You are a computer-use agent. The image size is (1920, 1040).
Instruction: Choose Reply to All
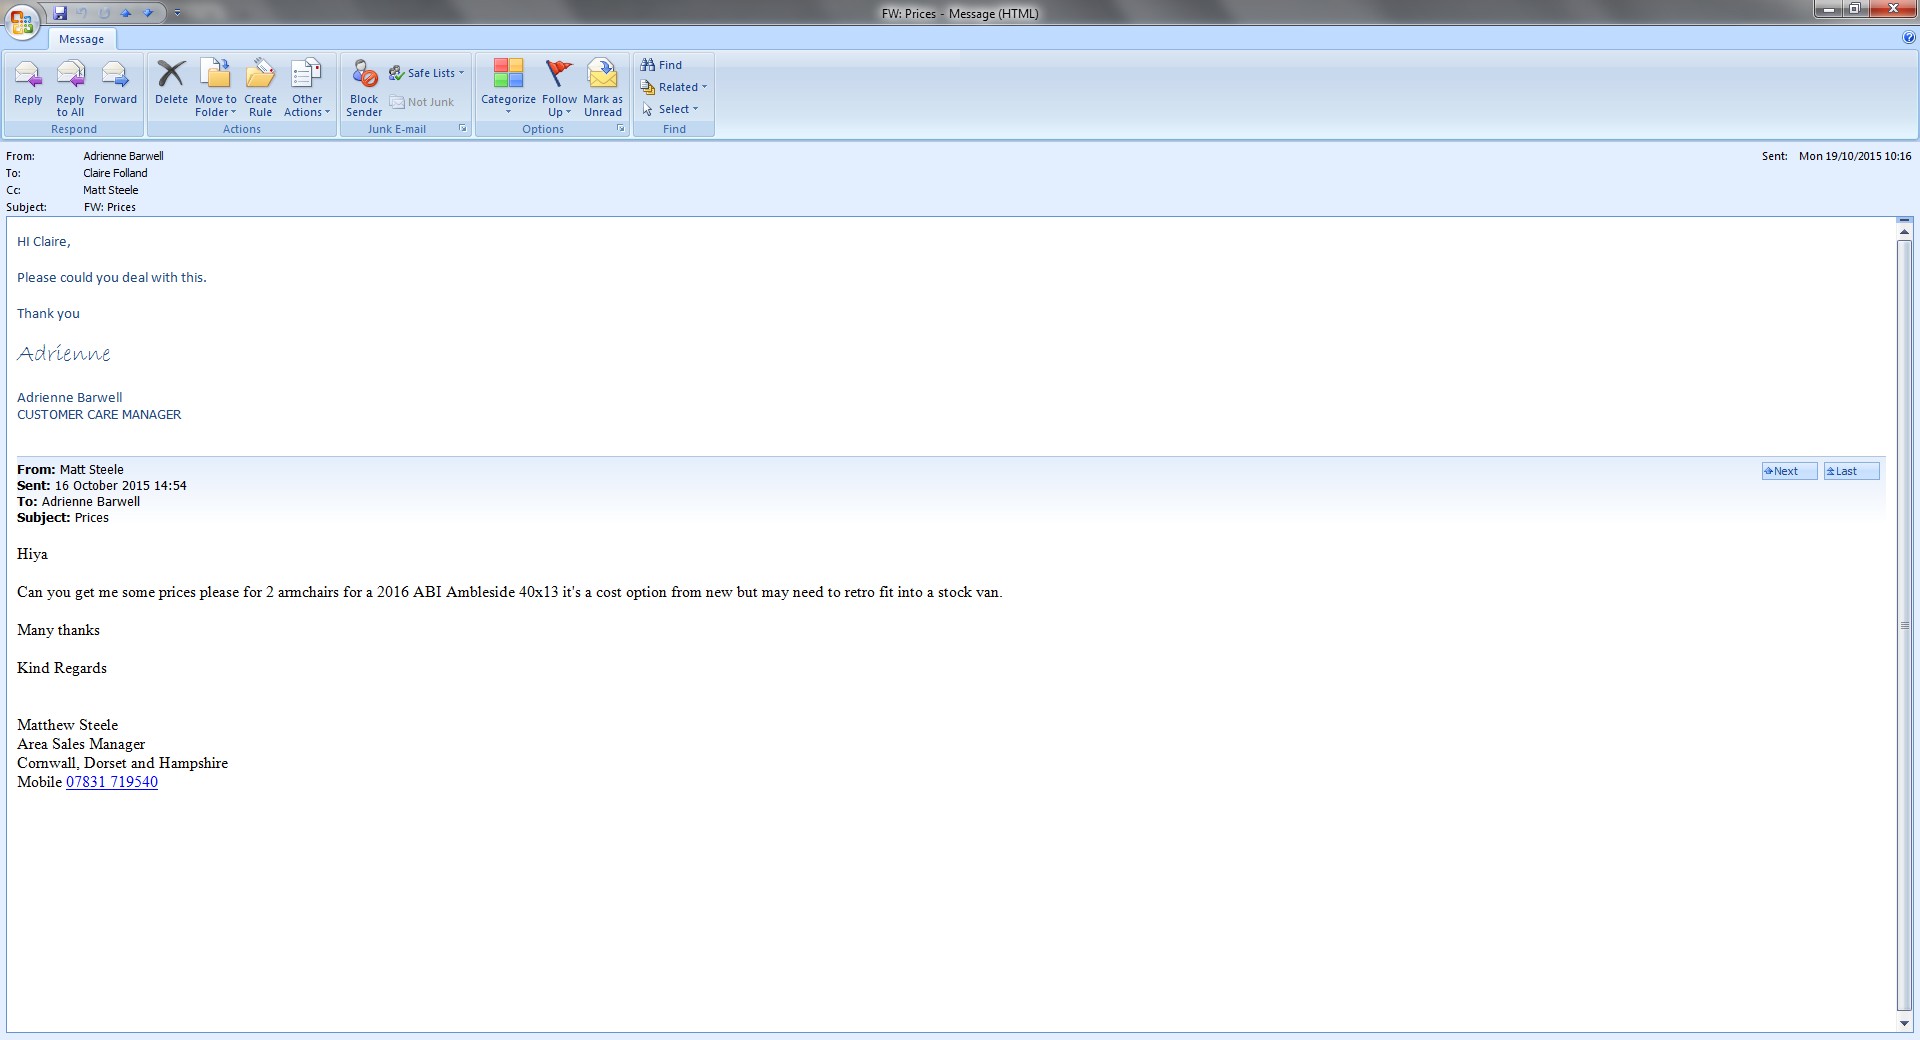coord(70,88)
